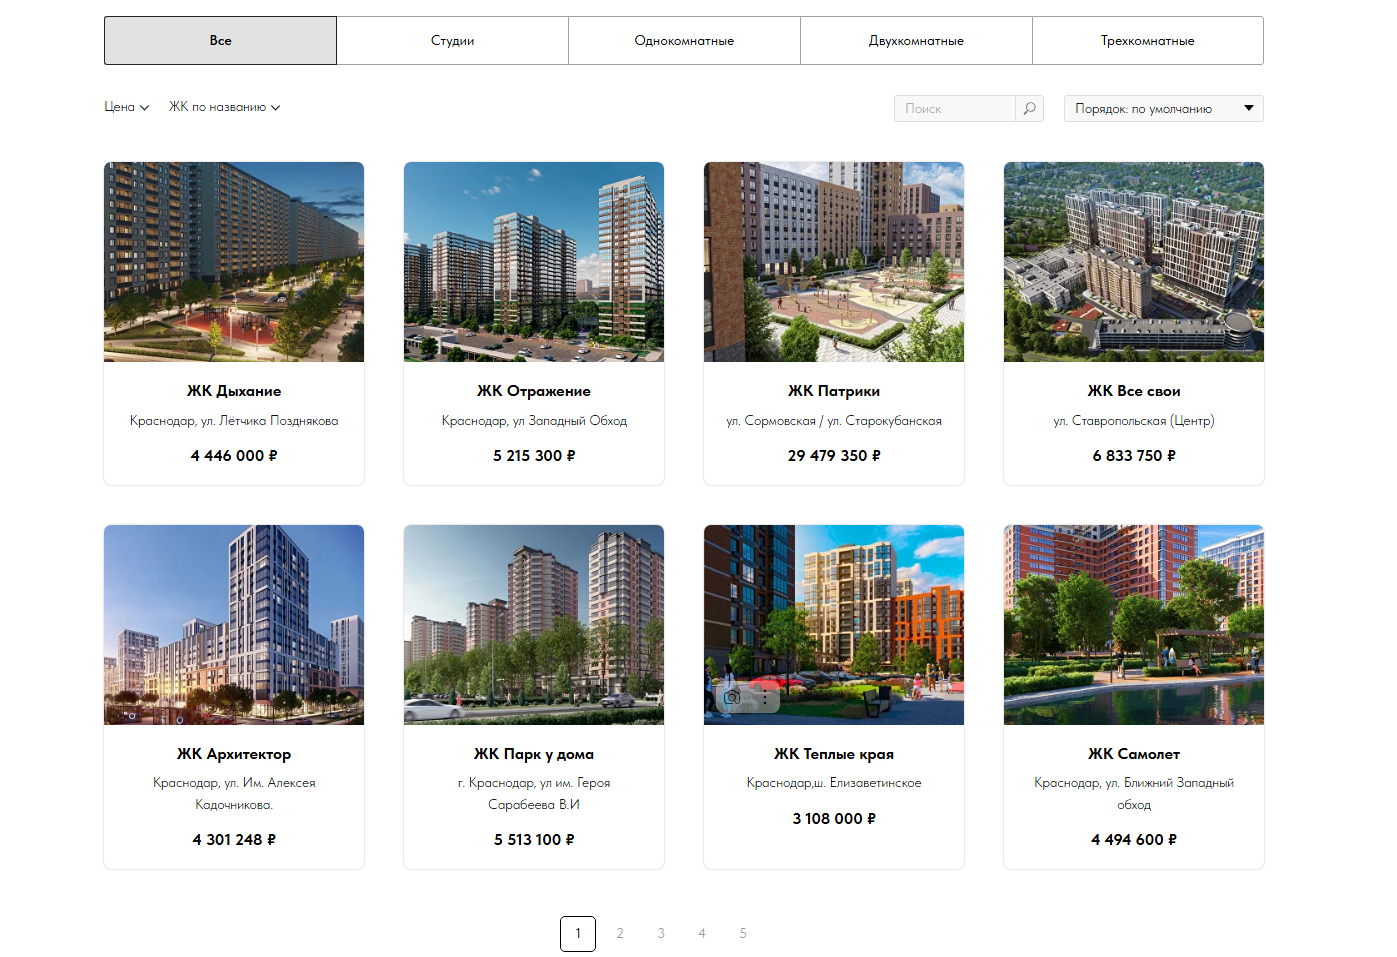The image size is (1397, 957).
Task: Select the Все tab
Action: (220, 40)
